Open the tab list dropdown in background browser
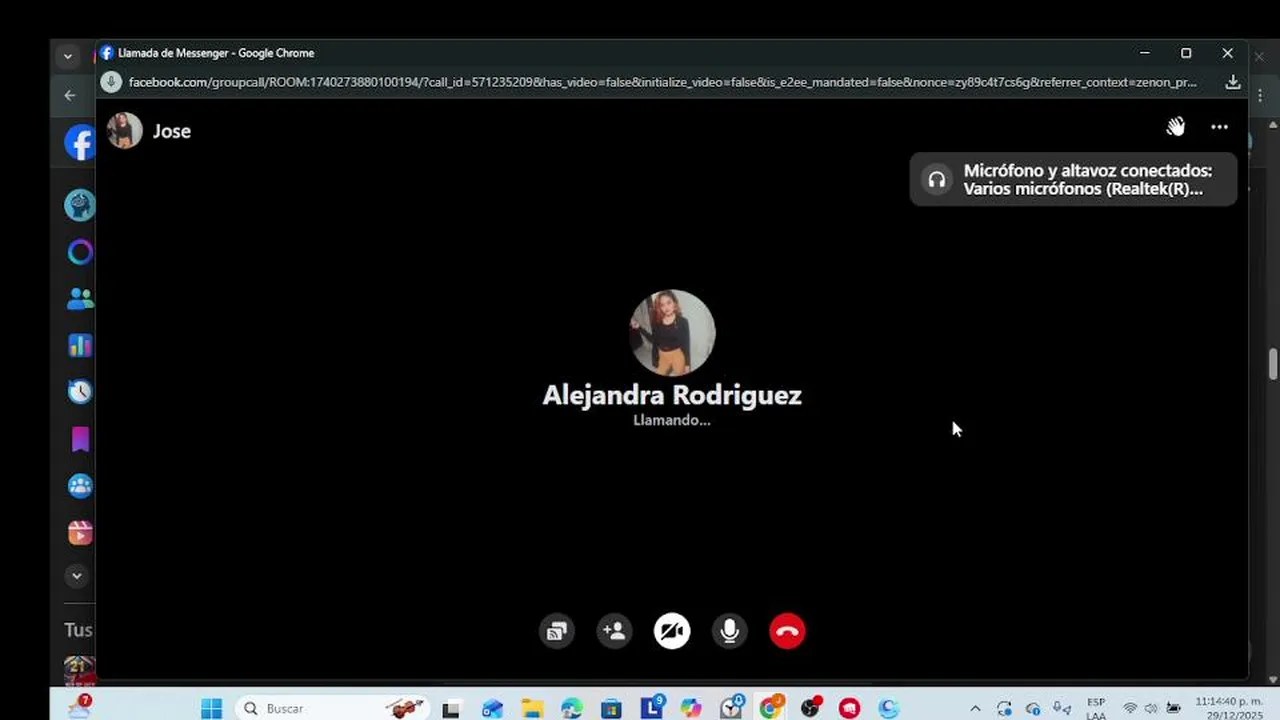 tap(68, 56)
